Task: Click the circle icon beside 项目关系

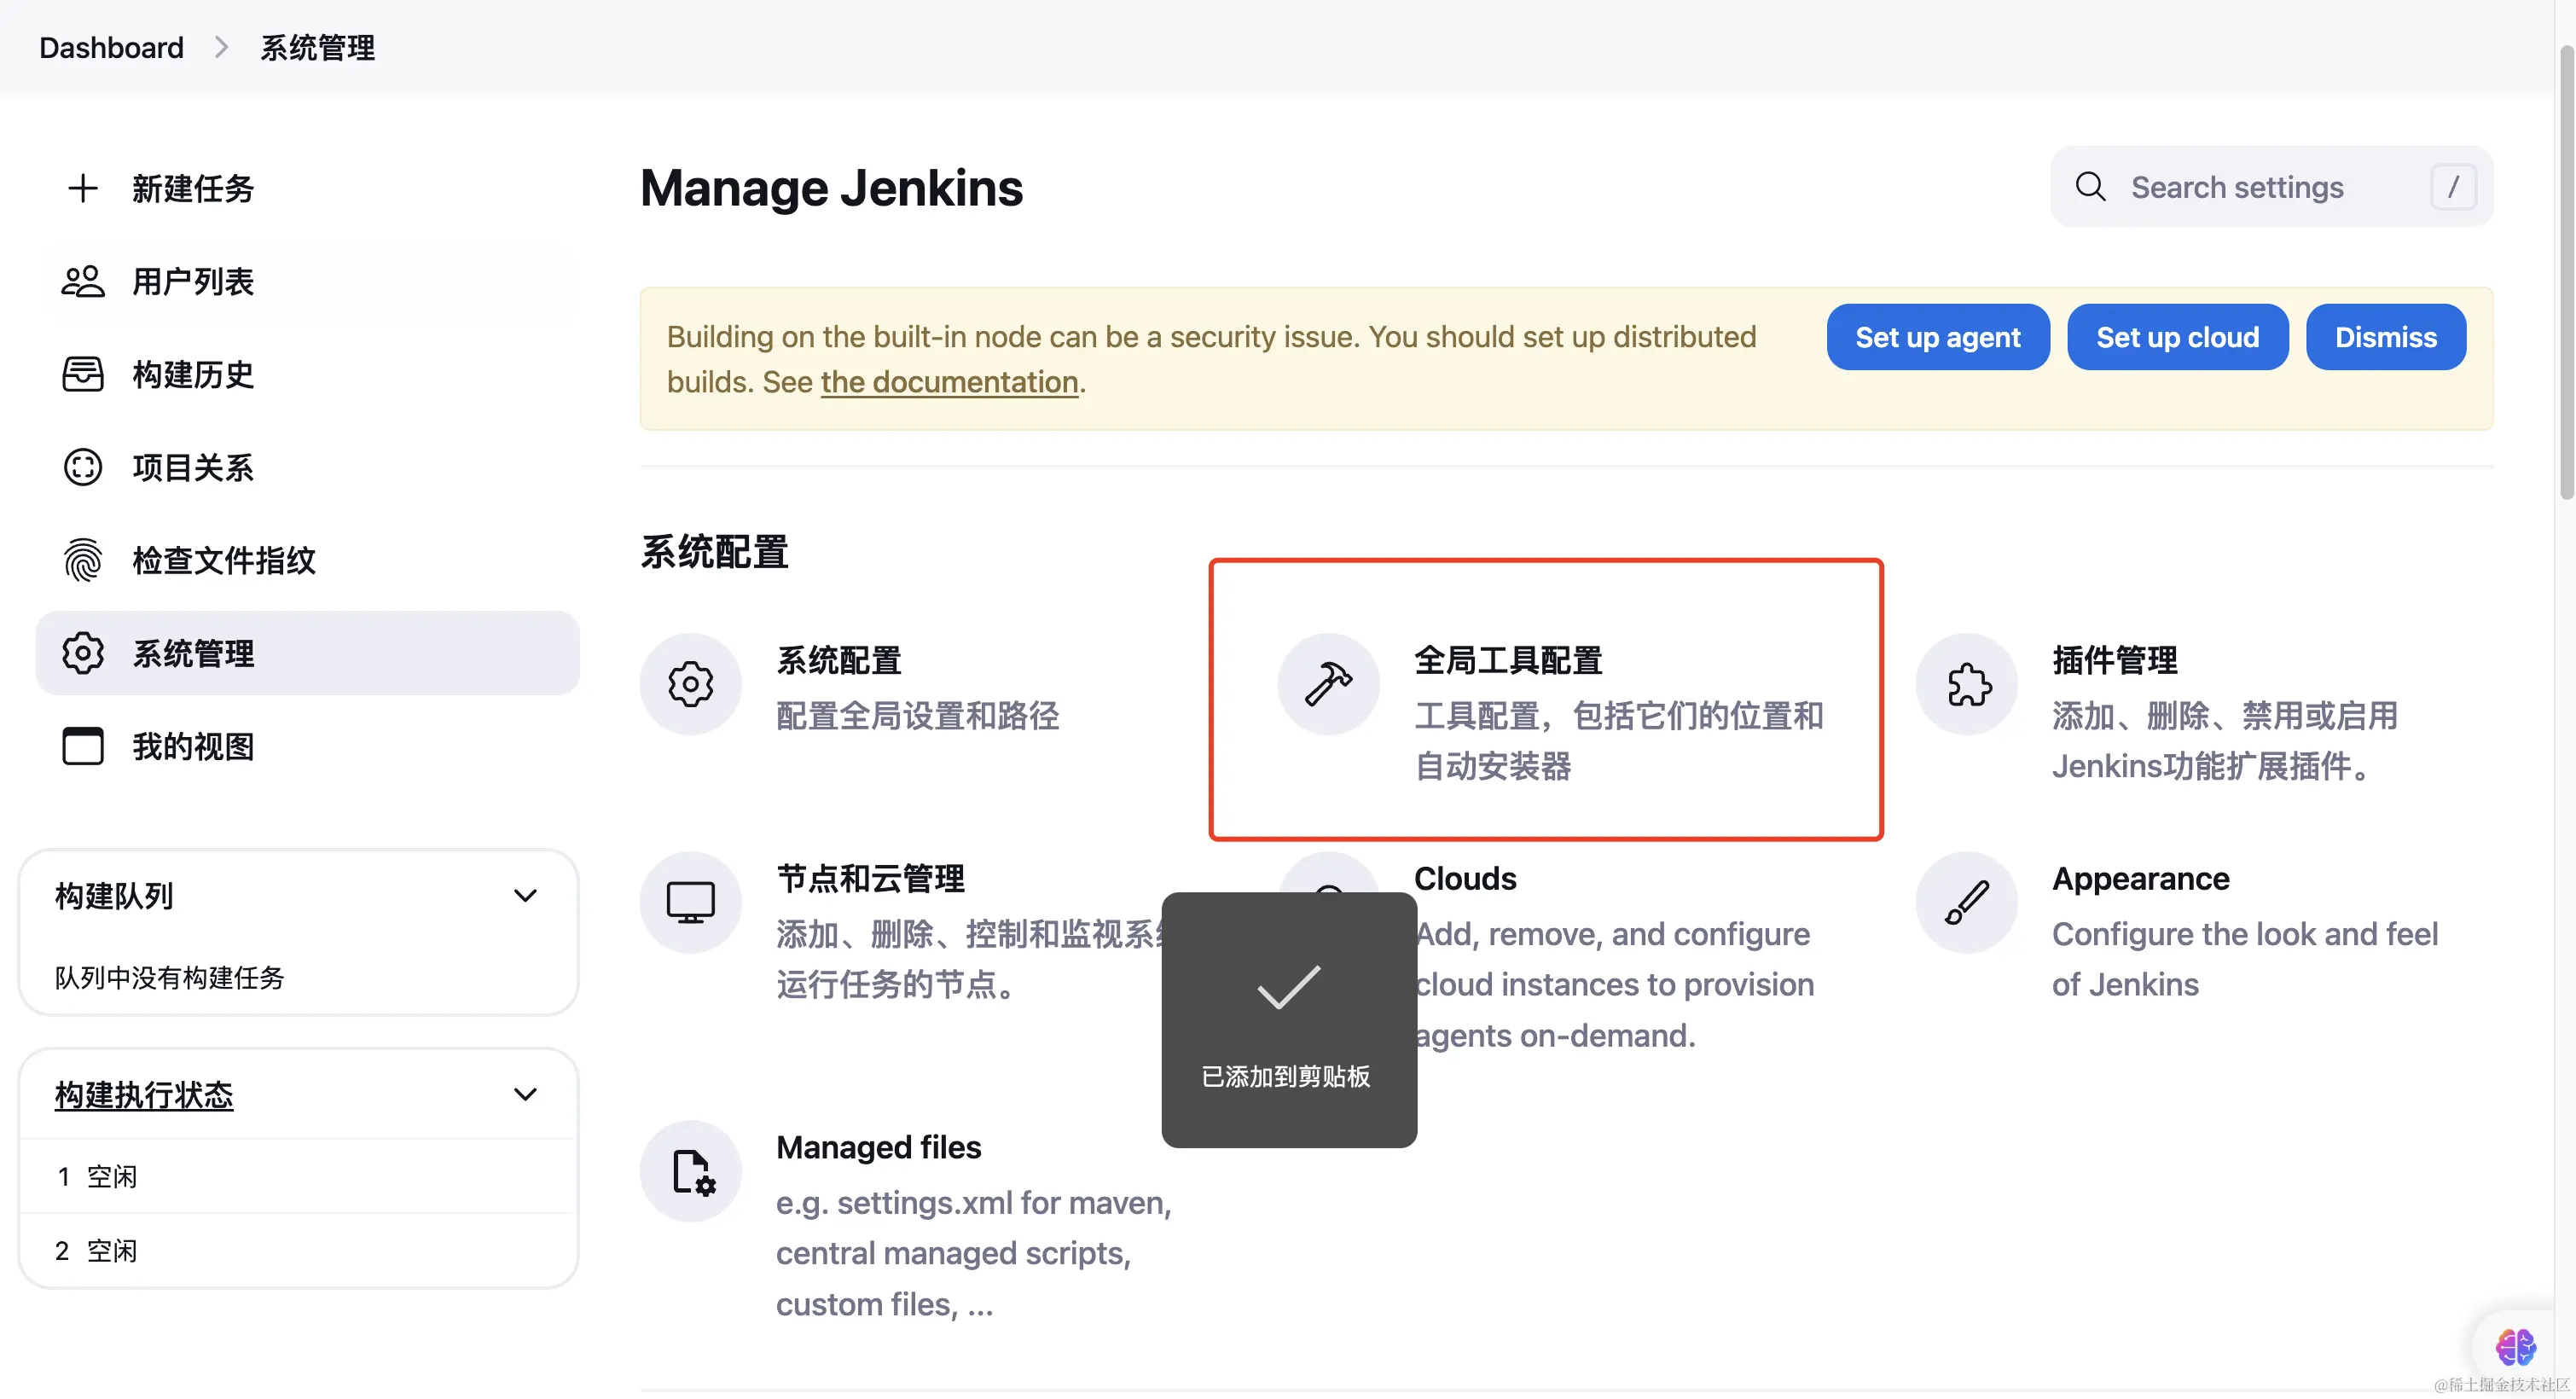Action: tap(83, 467)
